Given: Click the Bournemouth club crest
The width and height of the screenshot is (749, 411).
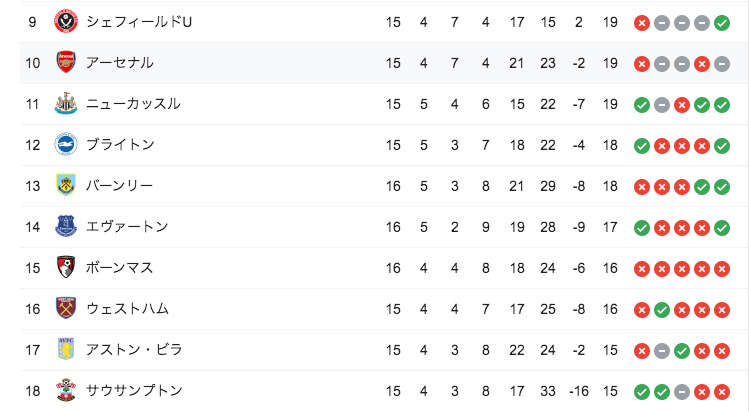Looking at the screenshot, I should coord(66,268).
